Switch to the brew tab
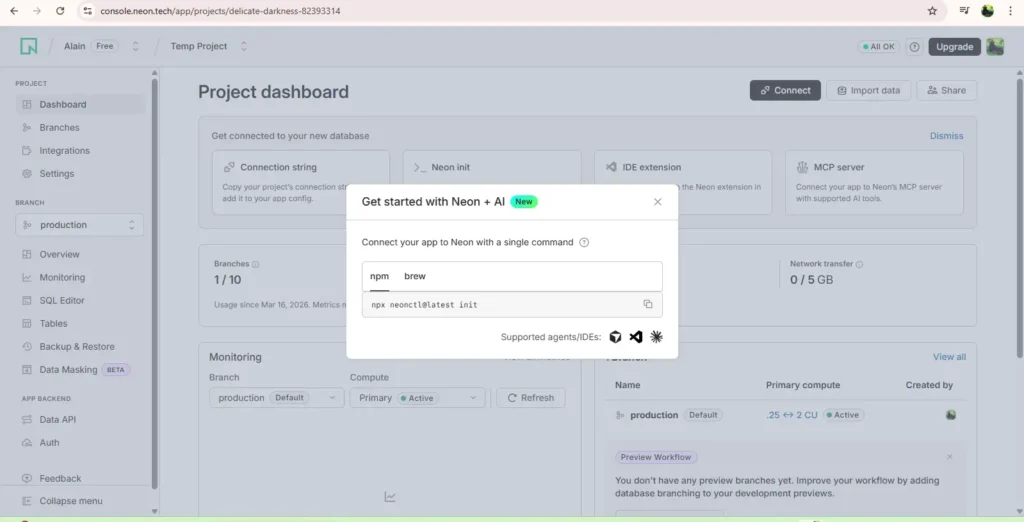Screen dimensions: 1024x522 point(414,276)
